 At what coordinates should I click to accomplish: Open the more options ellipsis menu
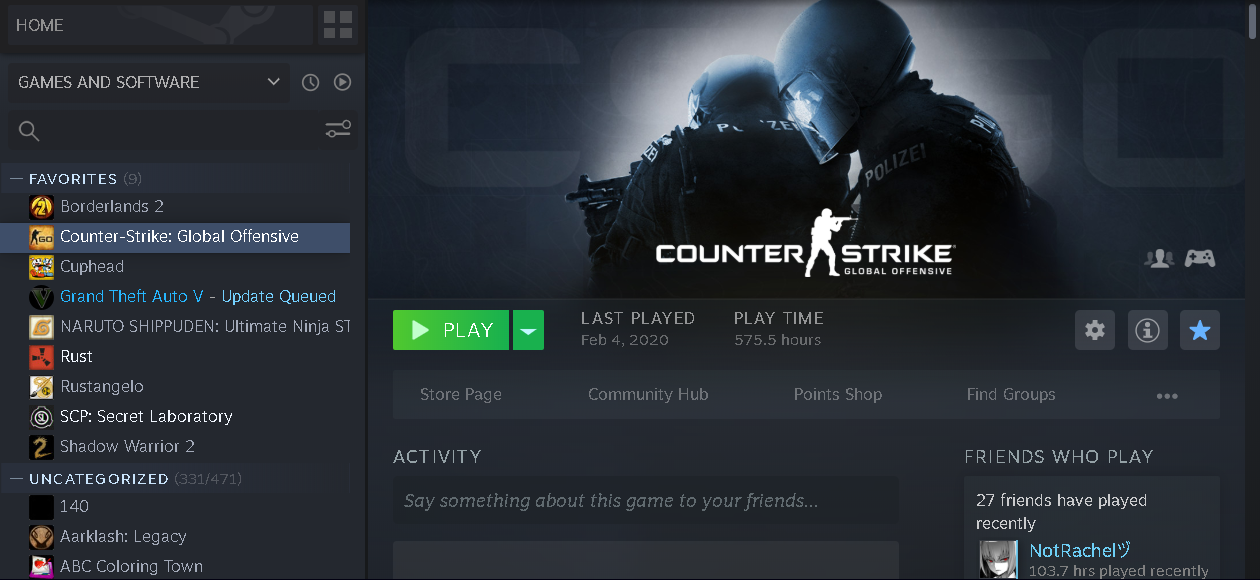1167,395
